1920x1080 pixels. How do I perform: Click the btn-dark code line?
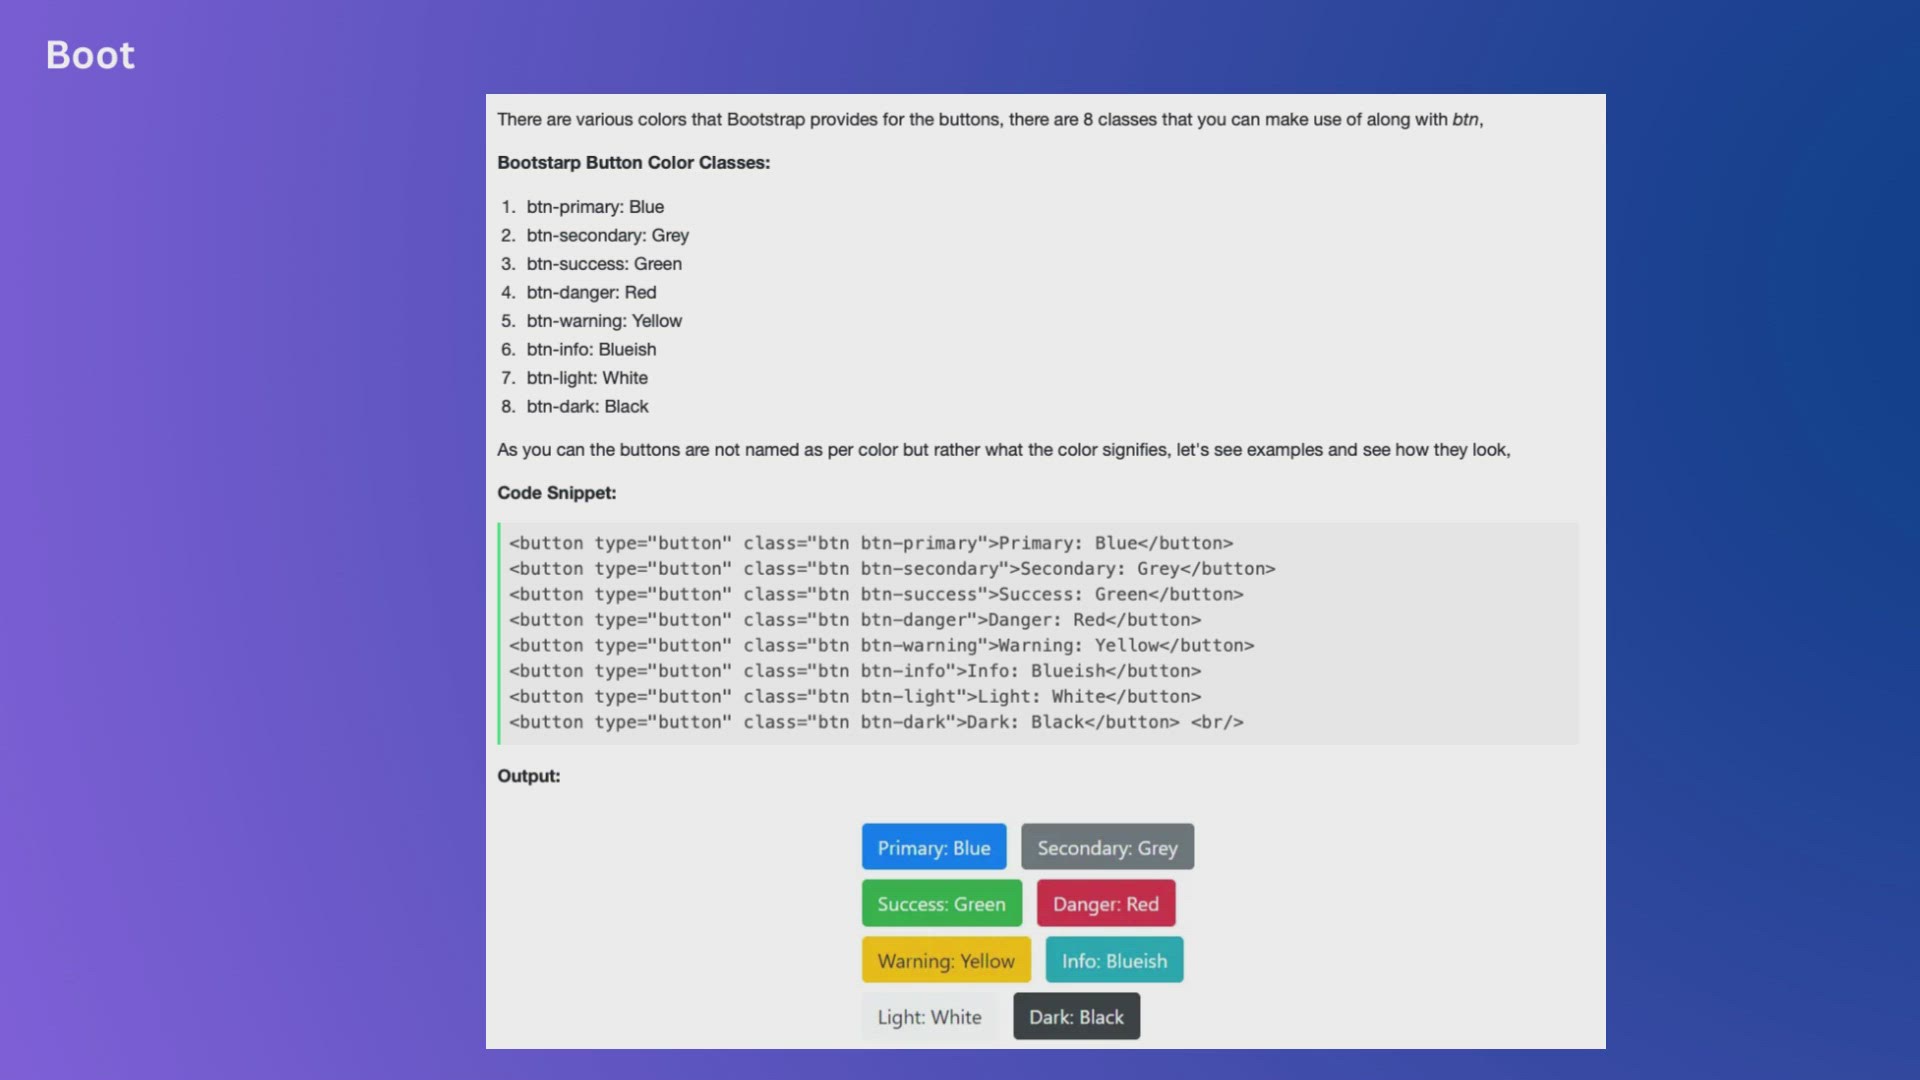(x=875, y=722)
